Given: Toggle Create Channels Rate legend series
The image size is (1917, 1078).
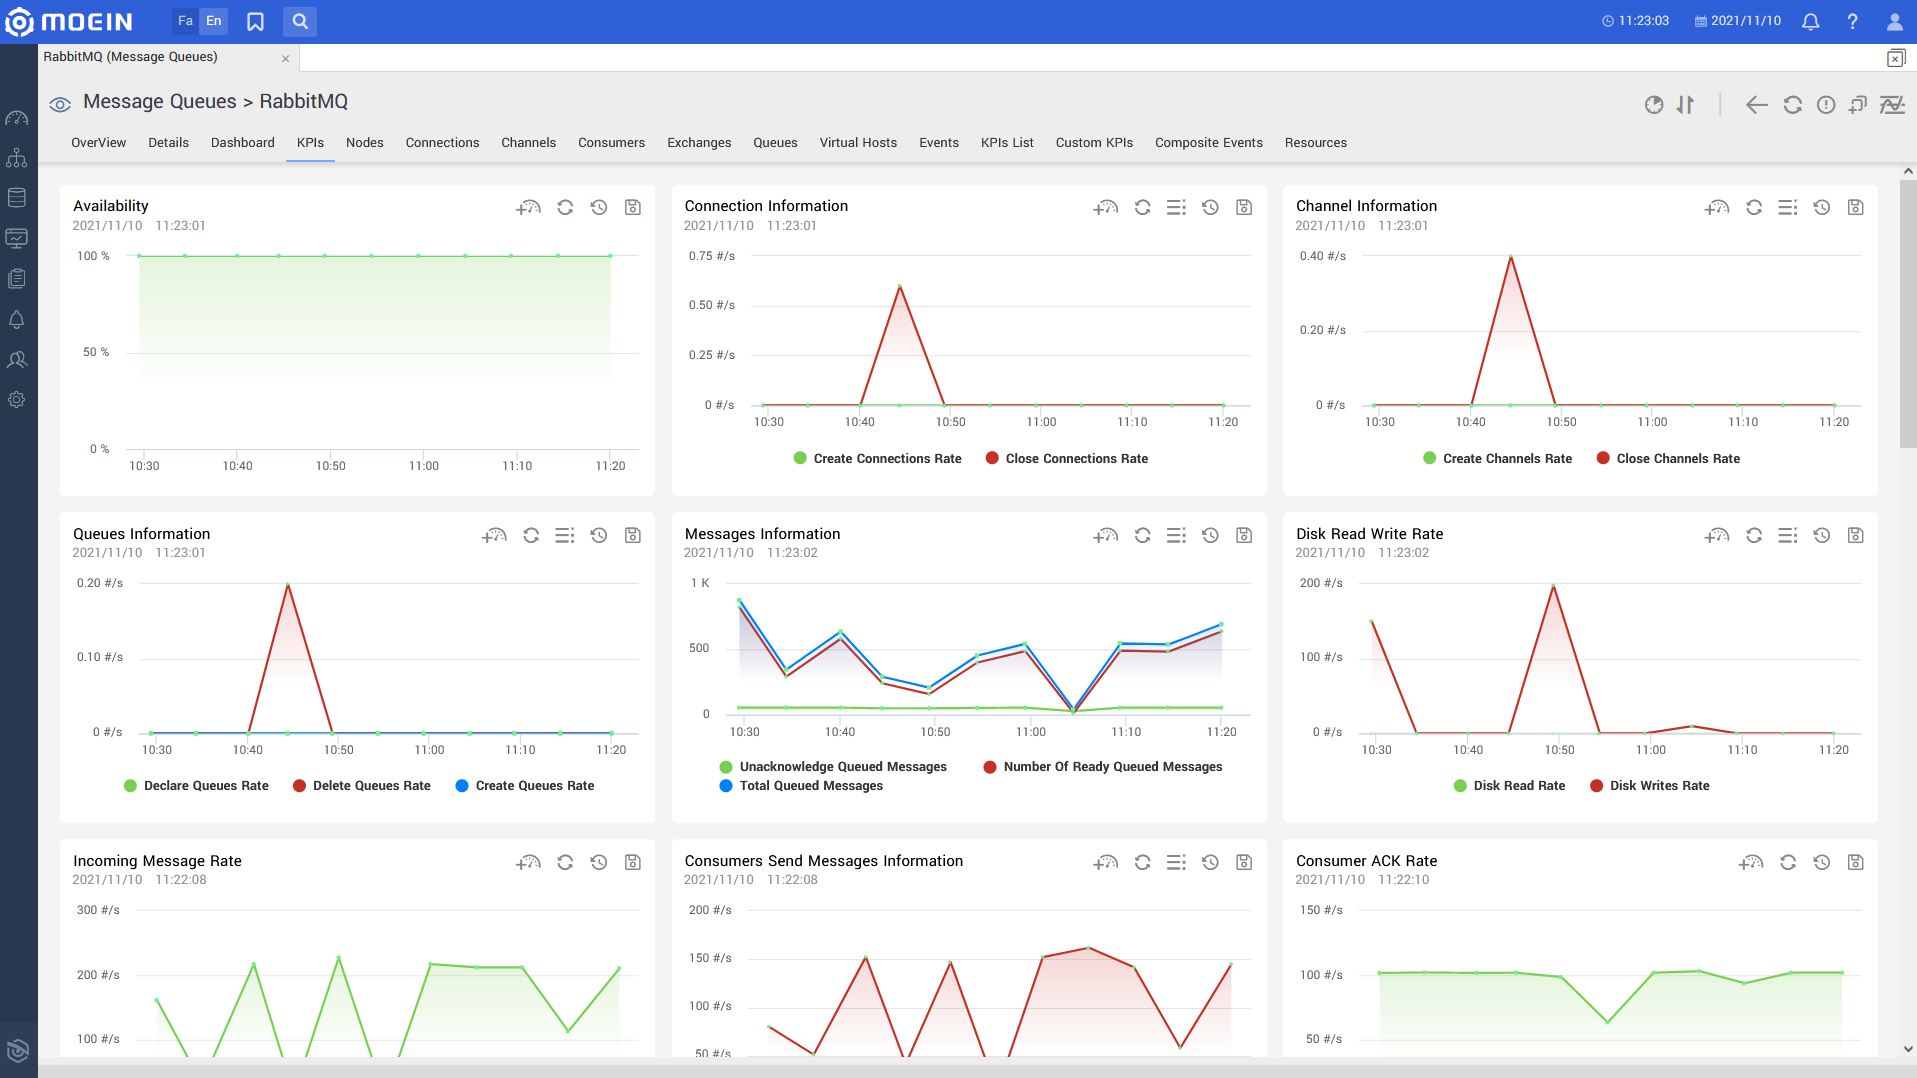Looking at the screenshot, I should [1497, 458].
